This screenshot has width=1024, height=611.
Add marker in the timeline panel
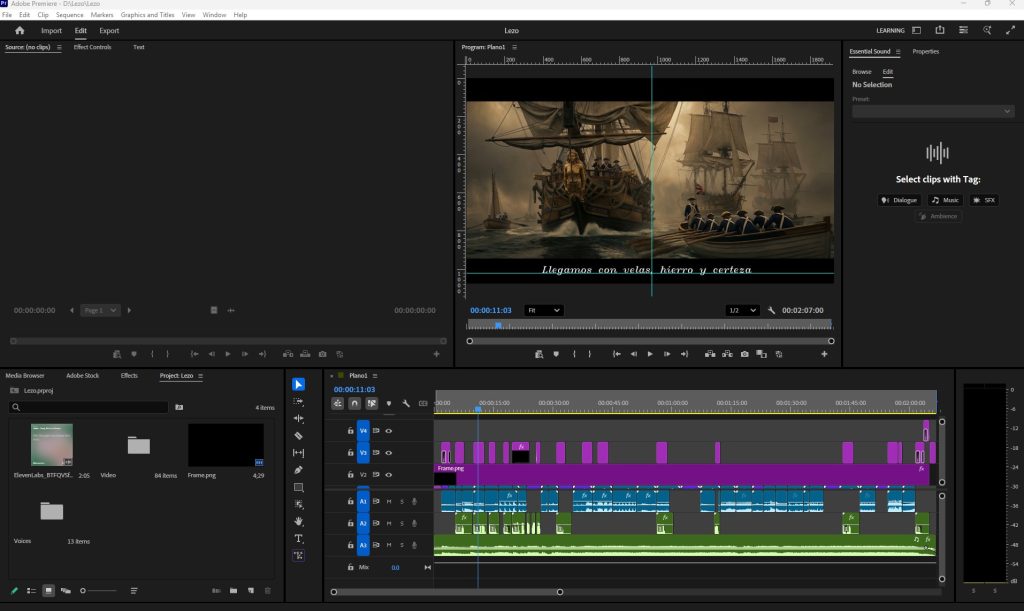(389, 403)
